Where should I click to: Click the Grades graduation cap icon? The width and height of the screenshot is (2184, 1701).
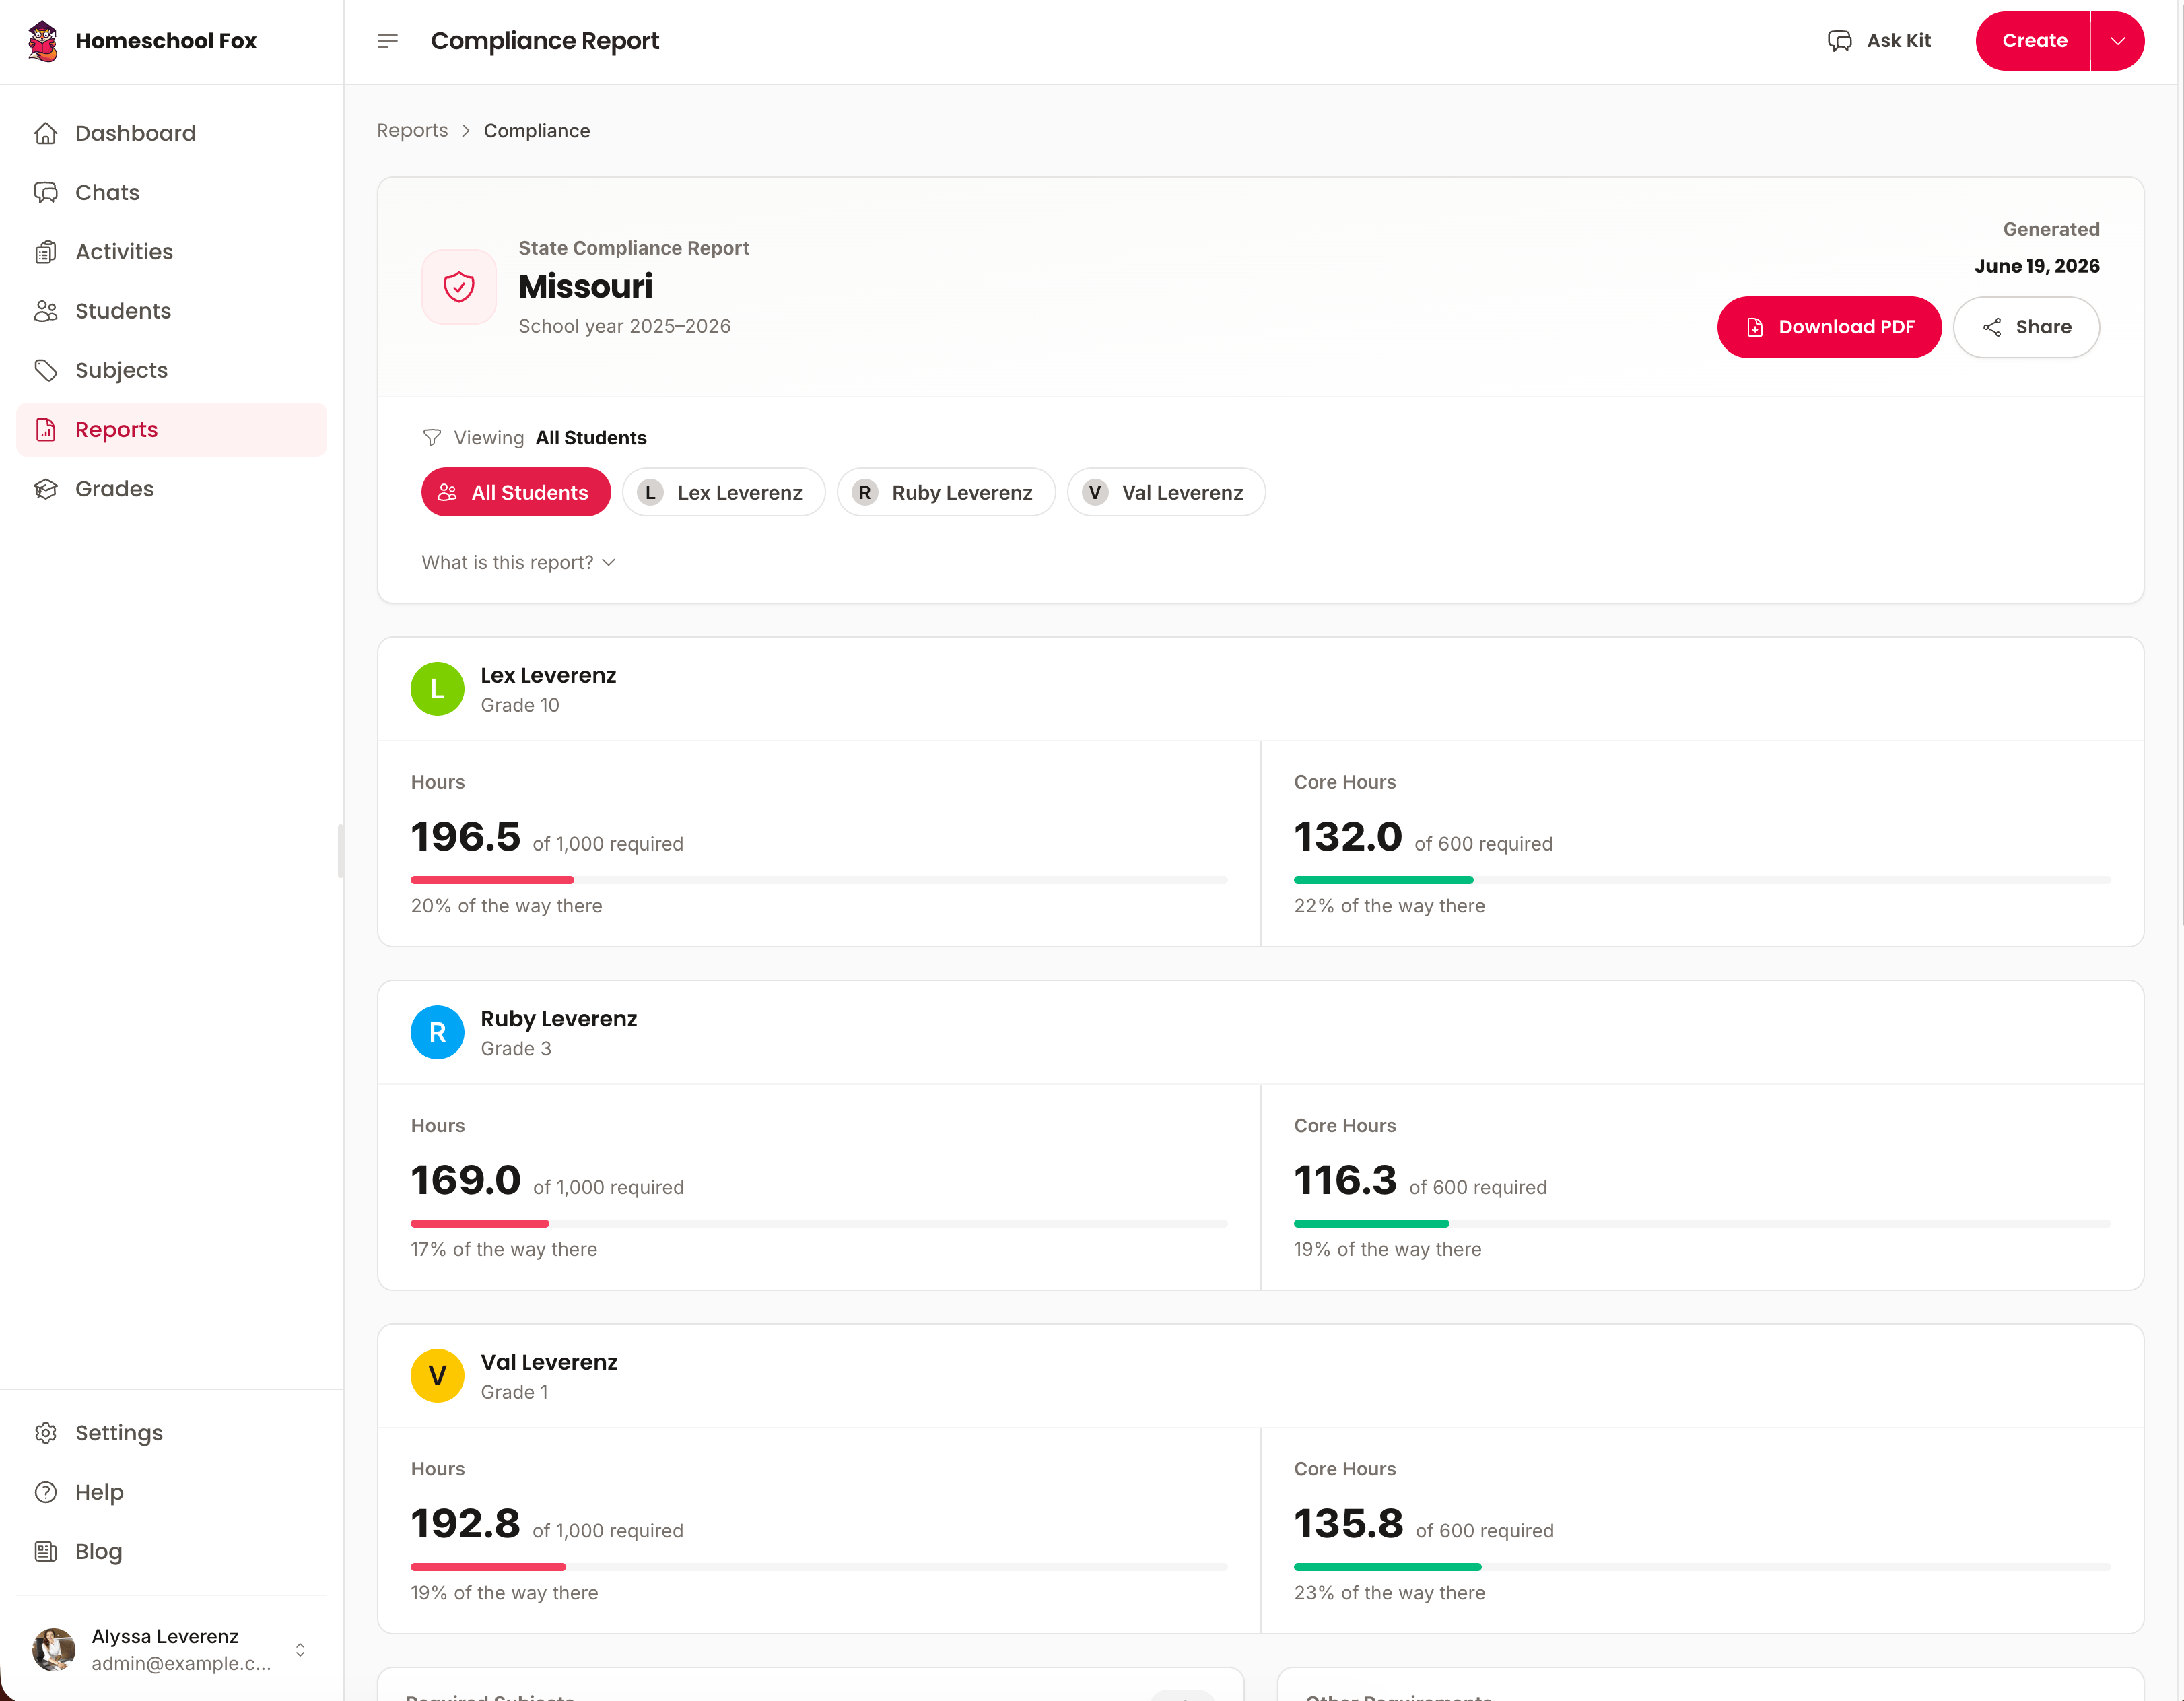[x=46, y=489]
